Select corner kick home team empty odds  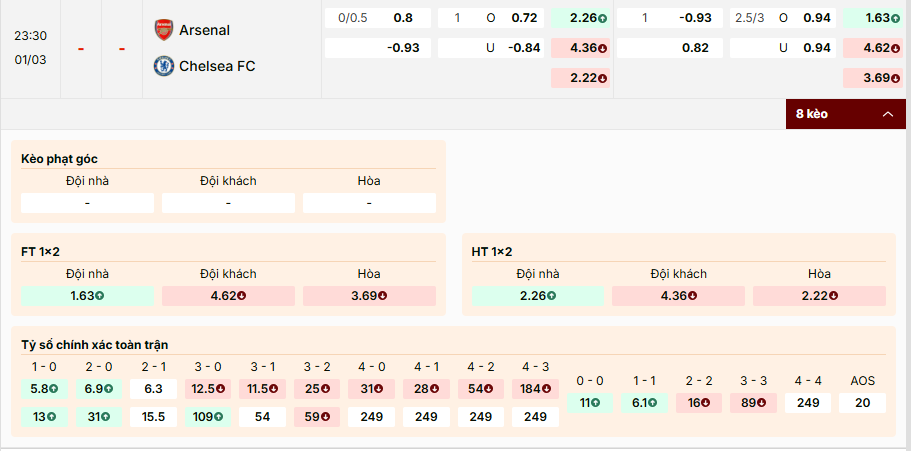point(88,203)
